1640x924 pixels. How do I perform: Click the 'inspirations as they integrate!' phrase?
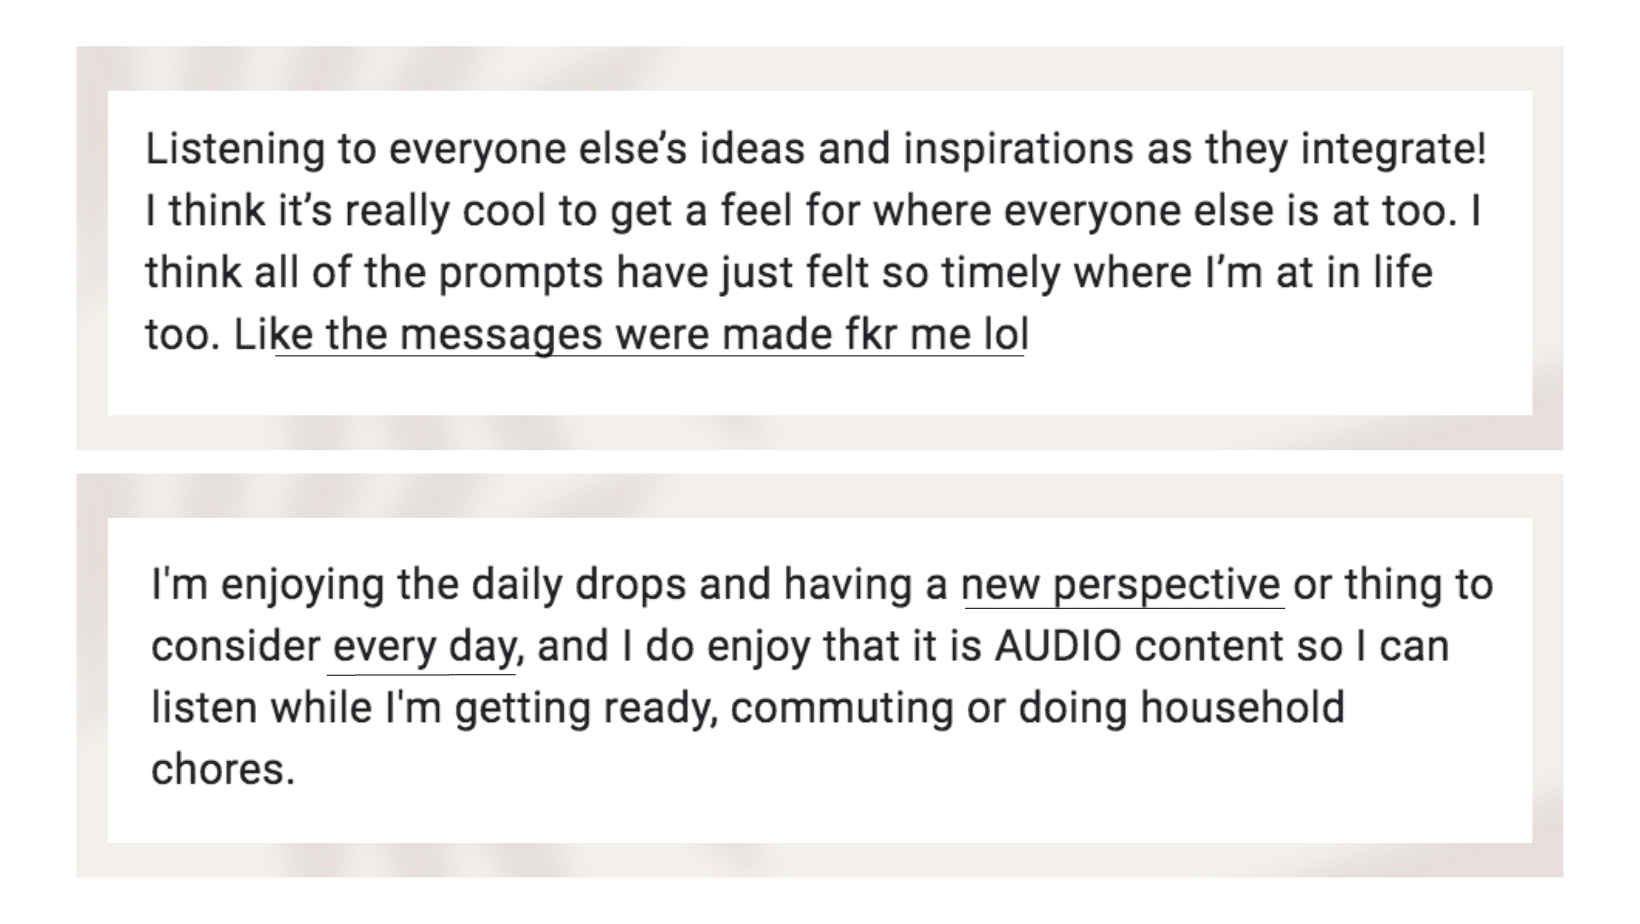[x=1195, y=149]
